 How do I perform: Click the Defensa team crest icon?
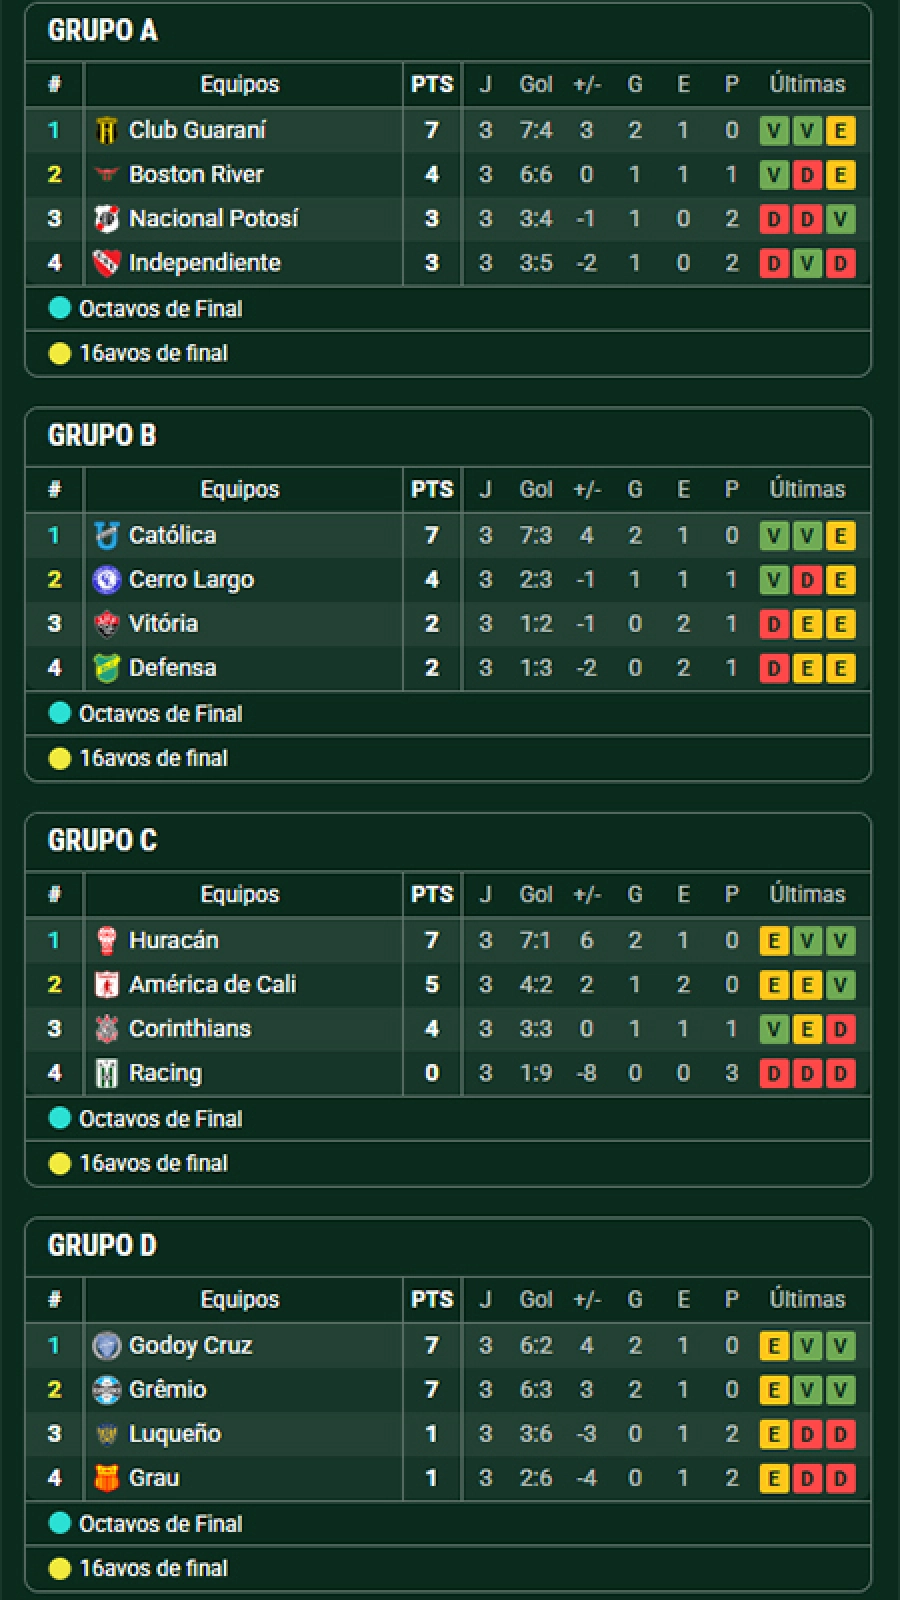pos(106,668)
